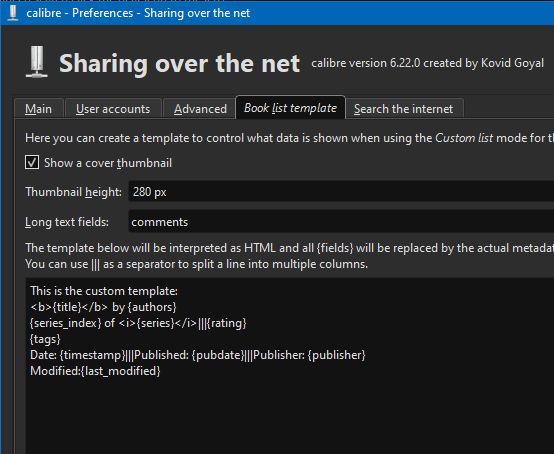Open the Search the internet tab
The height and width of the screenshot is (454, 554).
[x=403, y=108]
